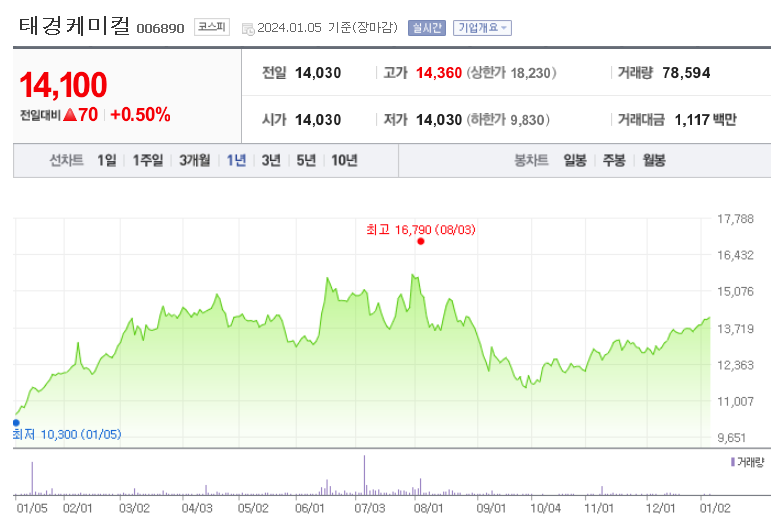Click the 코스피 market badge
The height and width of the screenshot is (530, 771).
click(211, 27)
